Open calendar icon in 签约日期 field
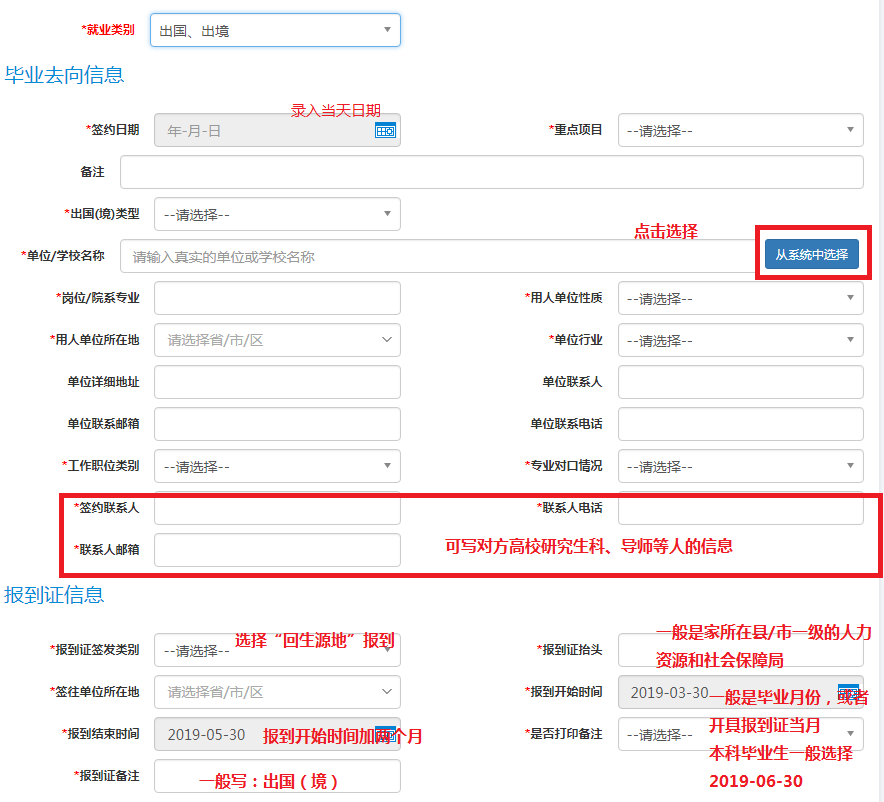 coord(385,130)
